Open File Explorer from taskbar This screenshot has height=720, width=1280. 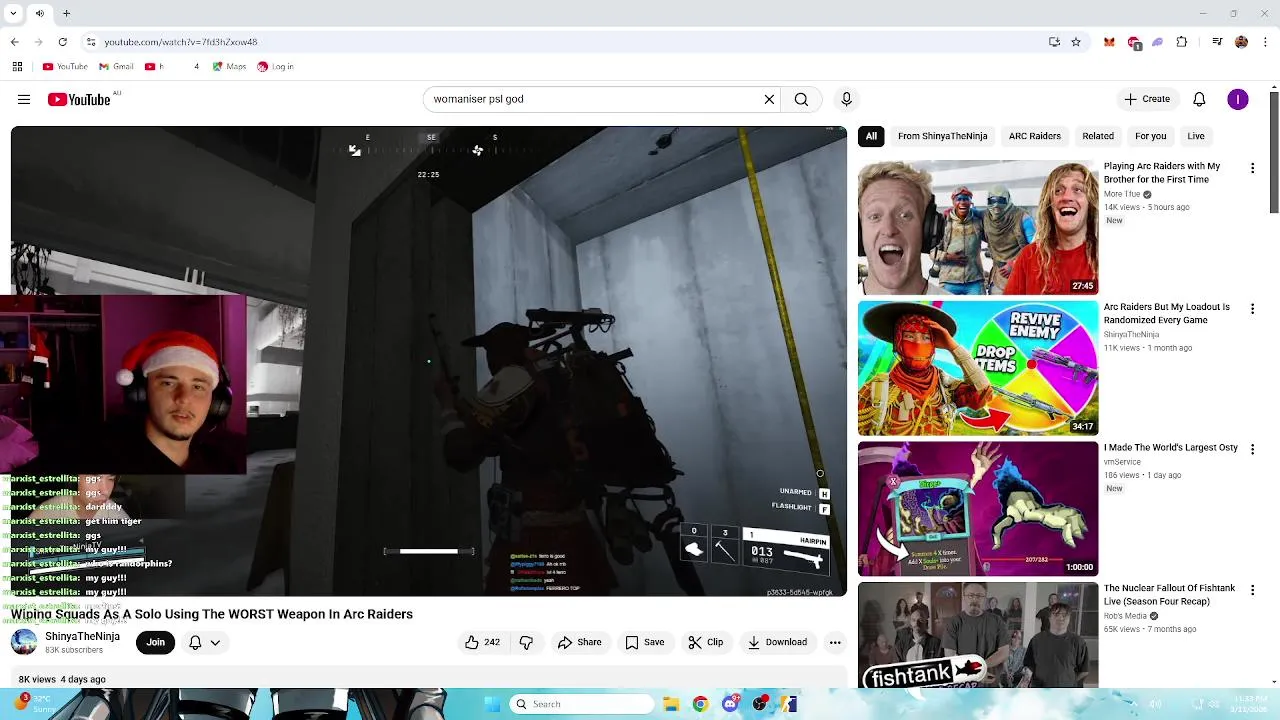pos(671,704)
